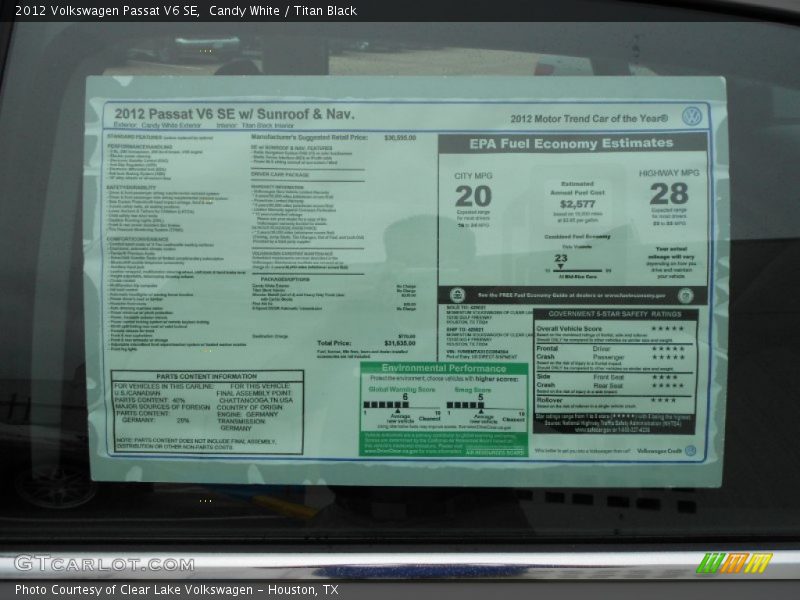
Task: Click the round seal right of the Fuel Economy Guide text
Action: tap(685, 295)
